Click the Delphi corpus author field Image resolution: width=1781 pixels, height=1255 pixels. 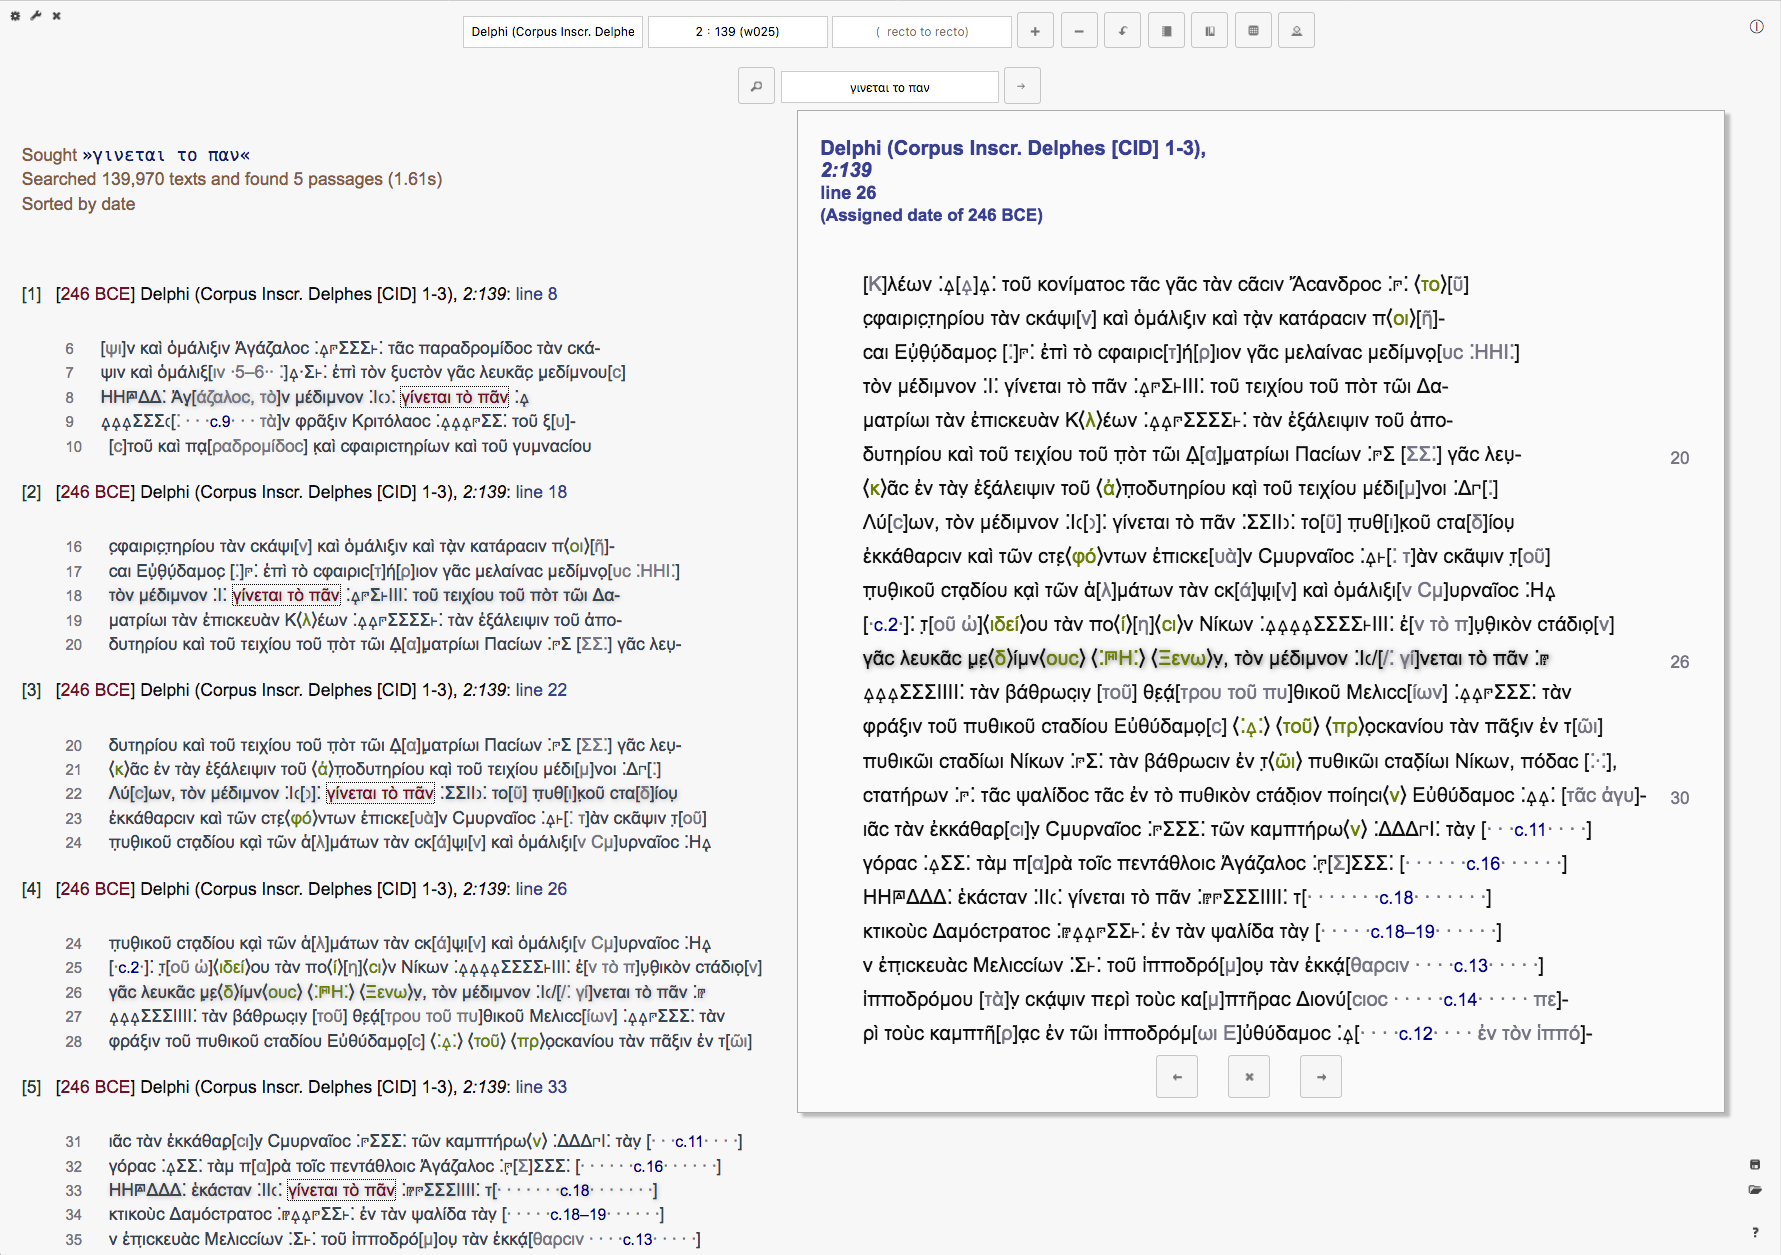553,32
